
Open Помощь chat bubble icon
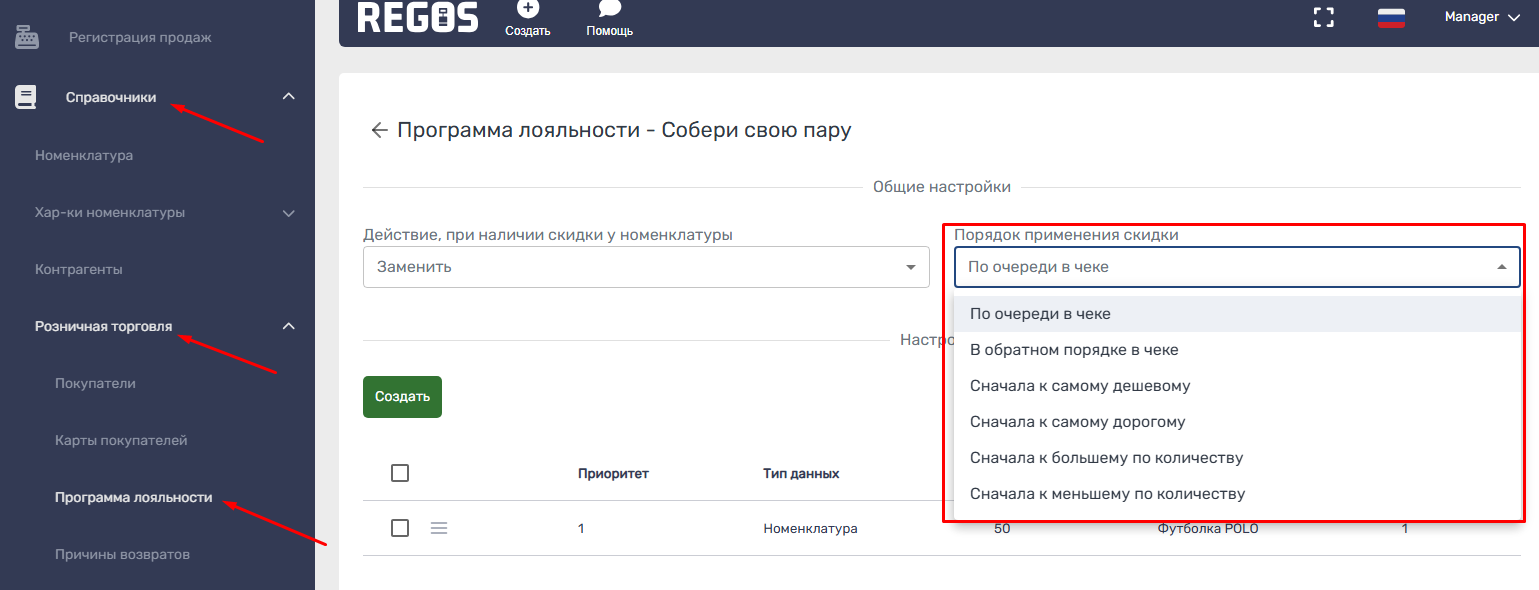pos(609,9)
